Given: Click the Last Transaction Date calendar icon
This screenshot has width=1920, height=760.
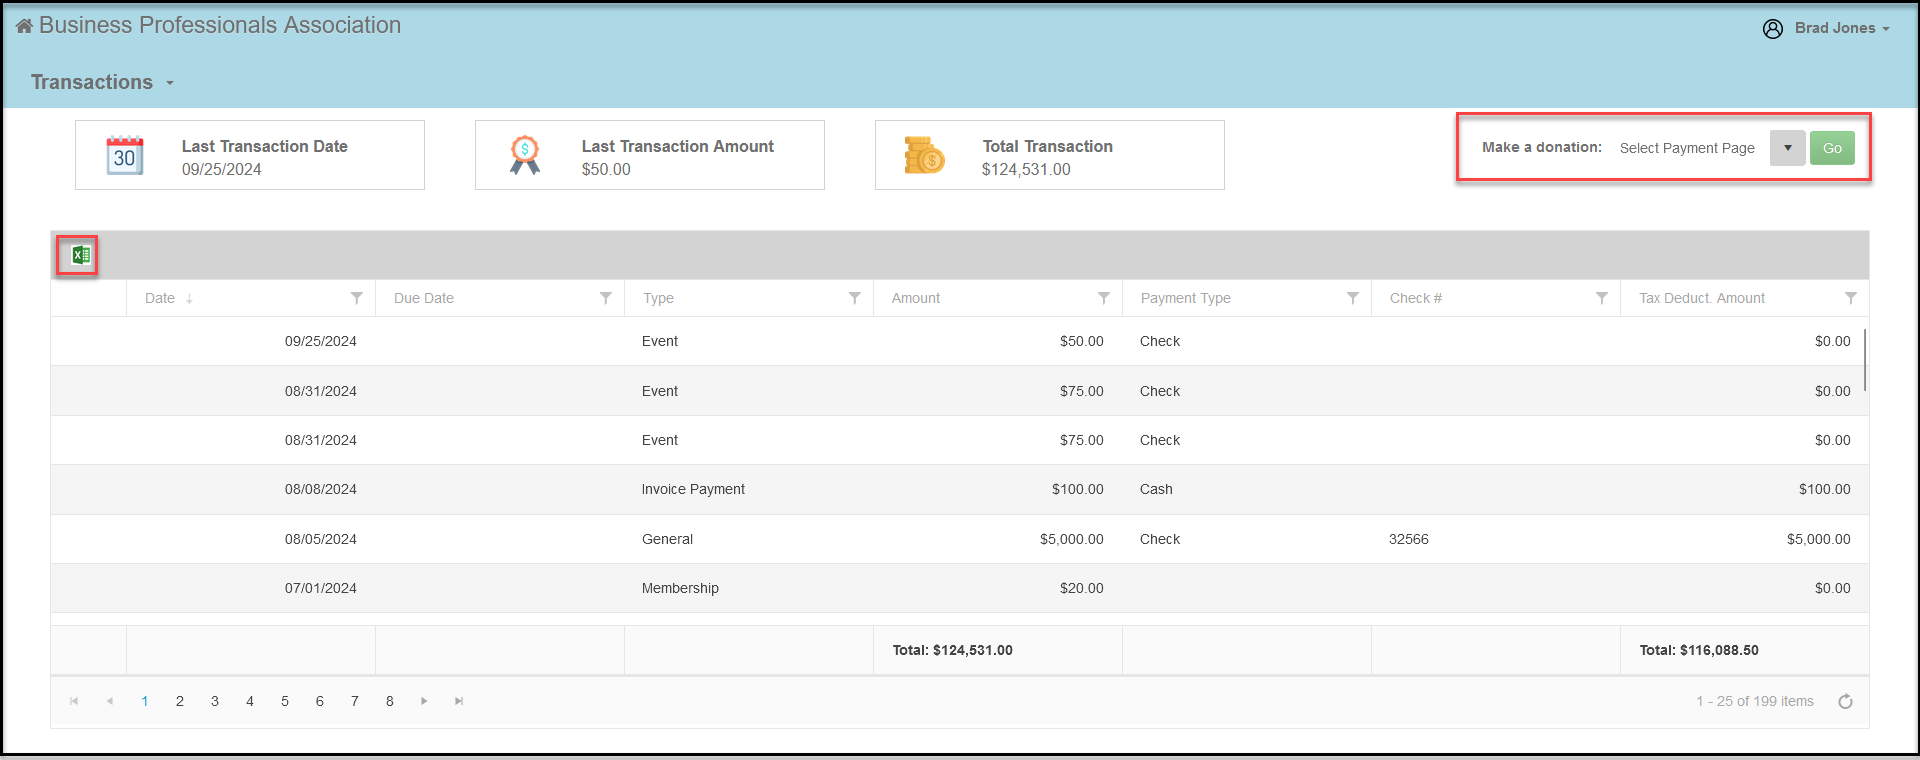Looking at the screenshot, I should [125, 155].
